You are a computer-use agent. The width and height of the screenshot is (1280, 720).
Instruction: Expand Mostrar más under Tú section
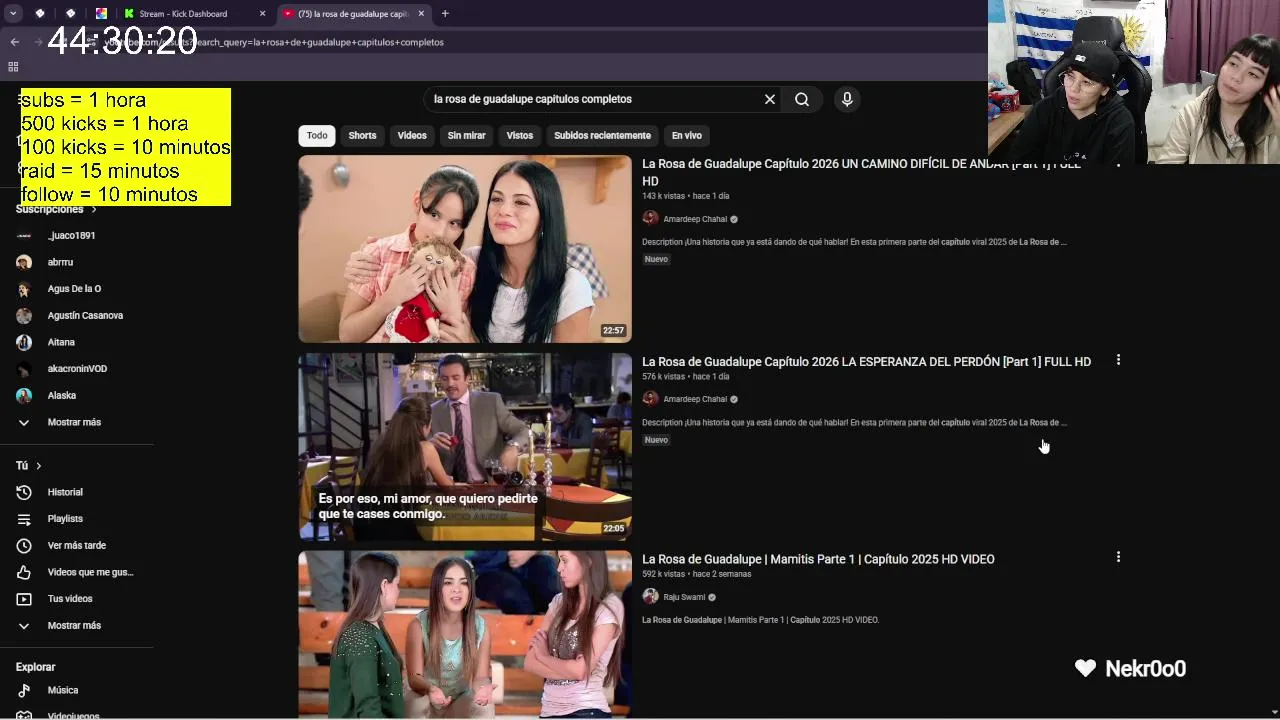point(74,625)
